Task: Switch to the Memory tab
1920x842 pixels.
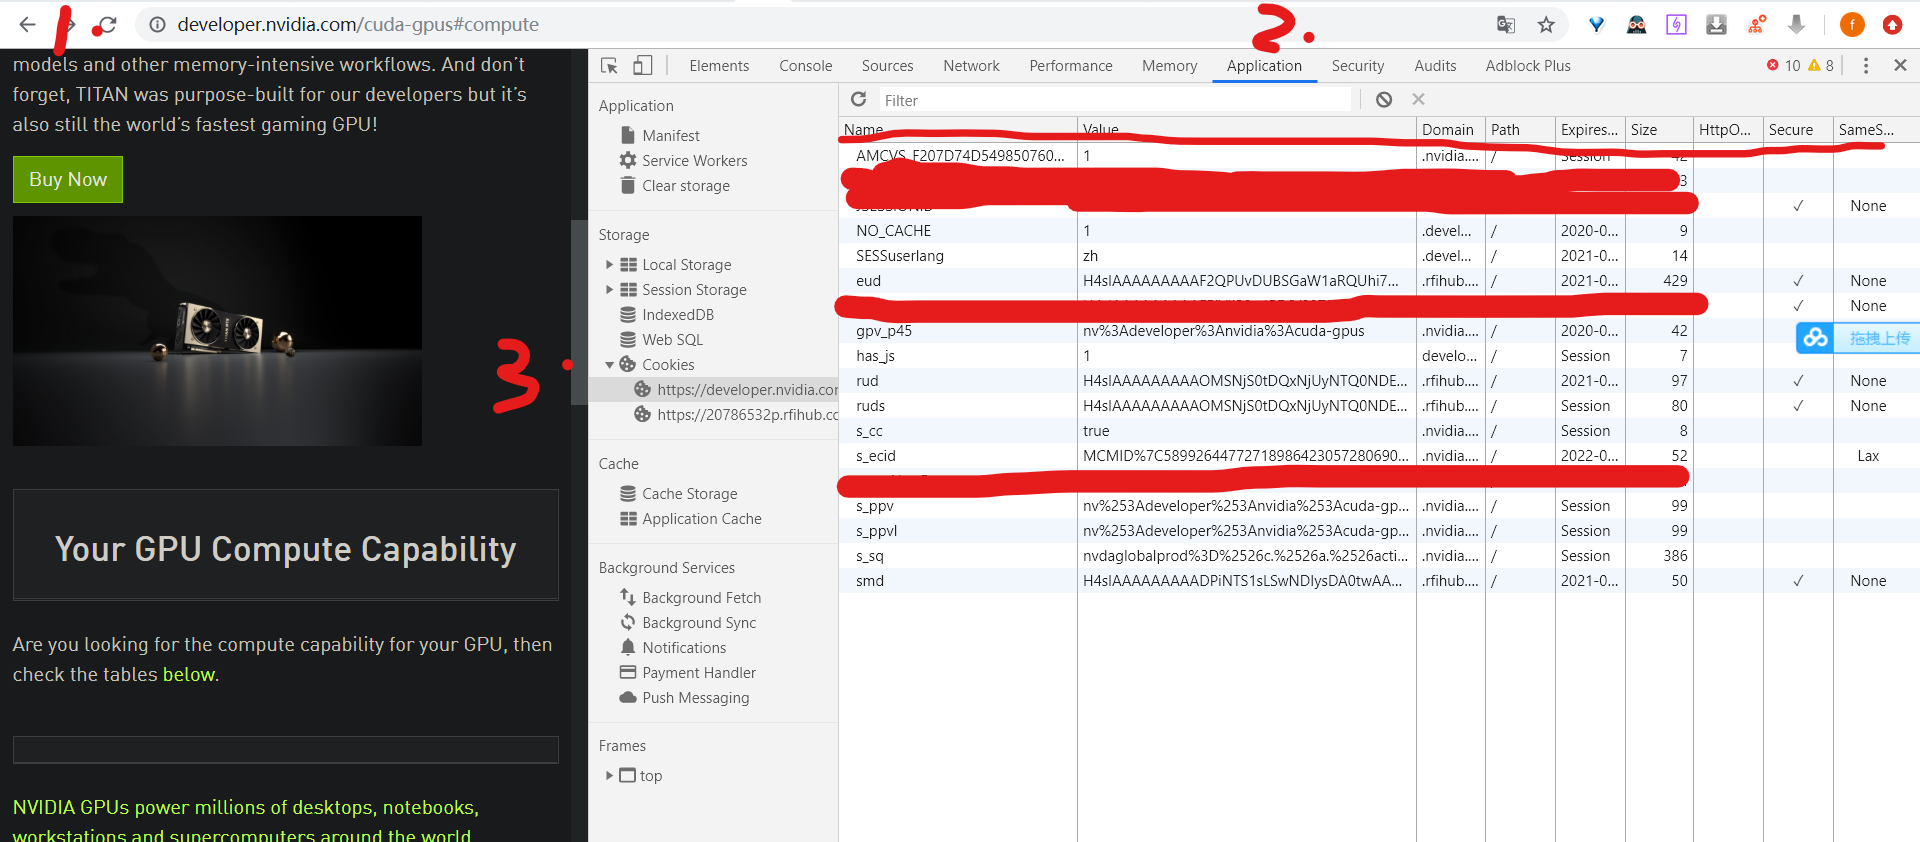Action: pyautogui.click(x=1169, y=66)
